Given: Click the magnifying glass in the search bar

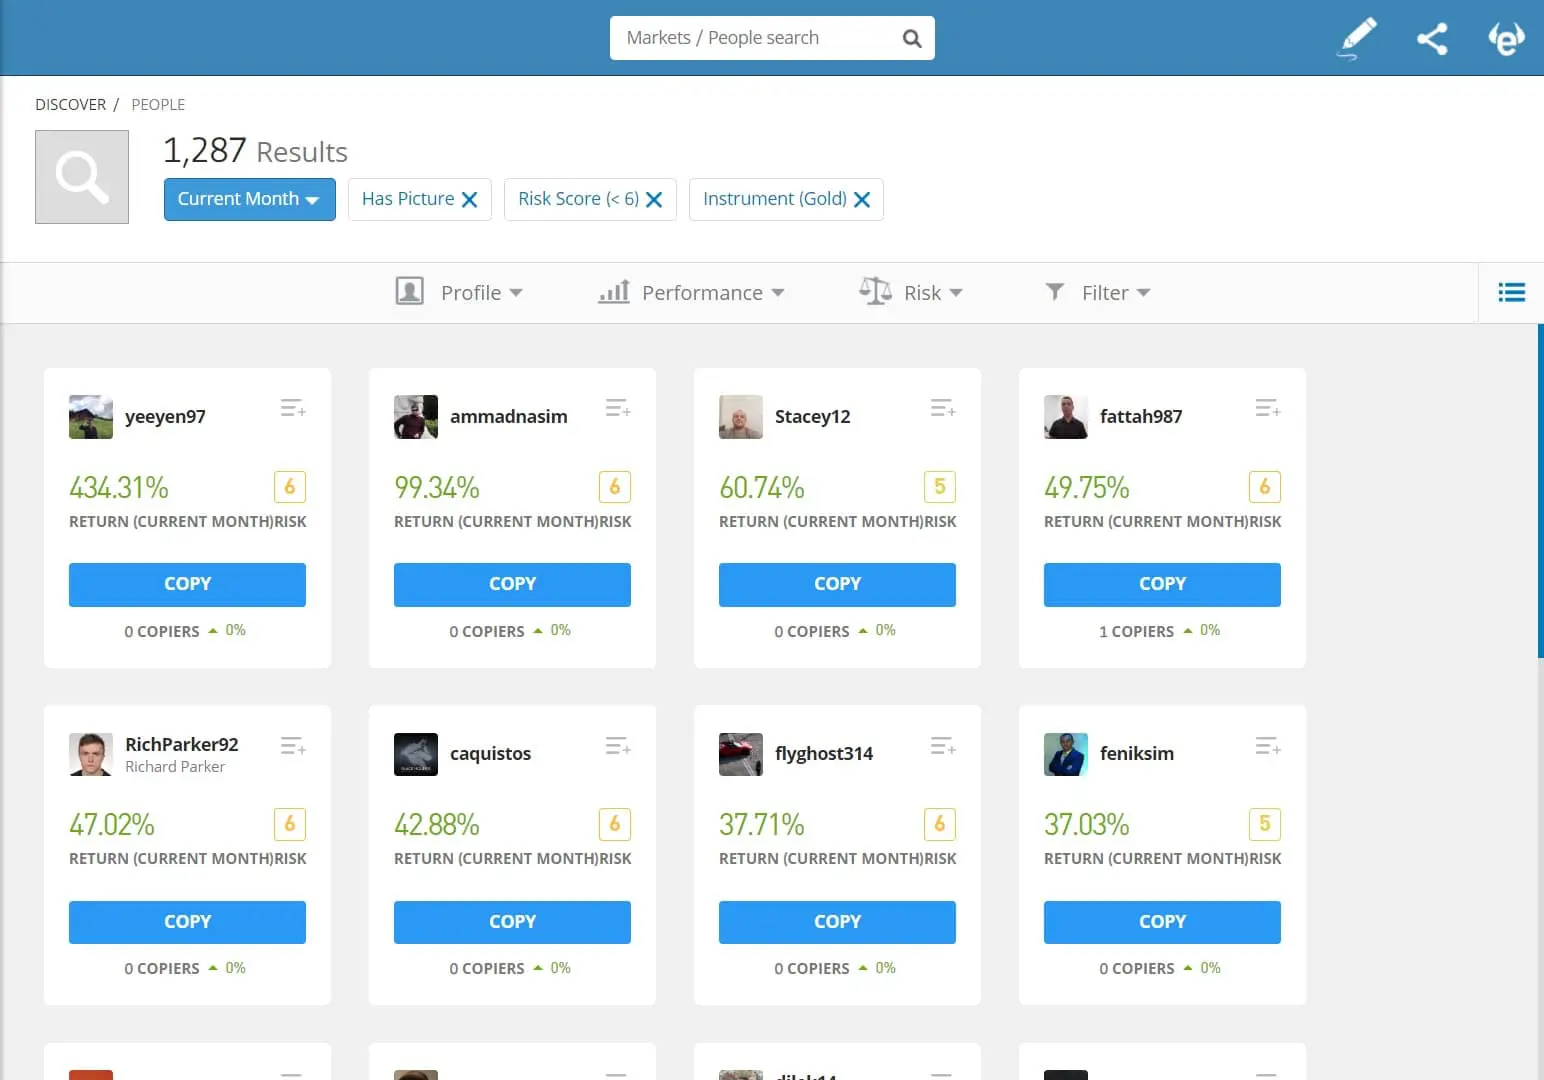Looking at the screenshot, I should pyautogui.click(x=911, y=38).
